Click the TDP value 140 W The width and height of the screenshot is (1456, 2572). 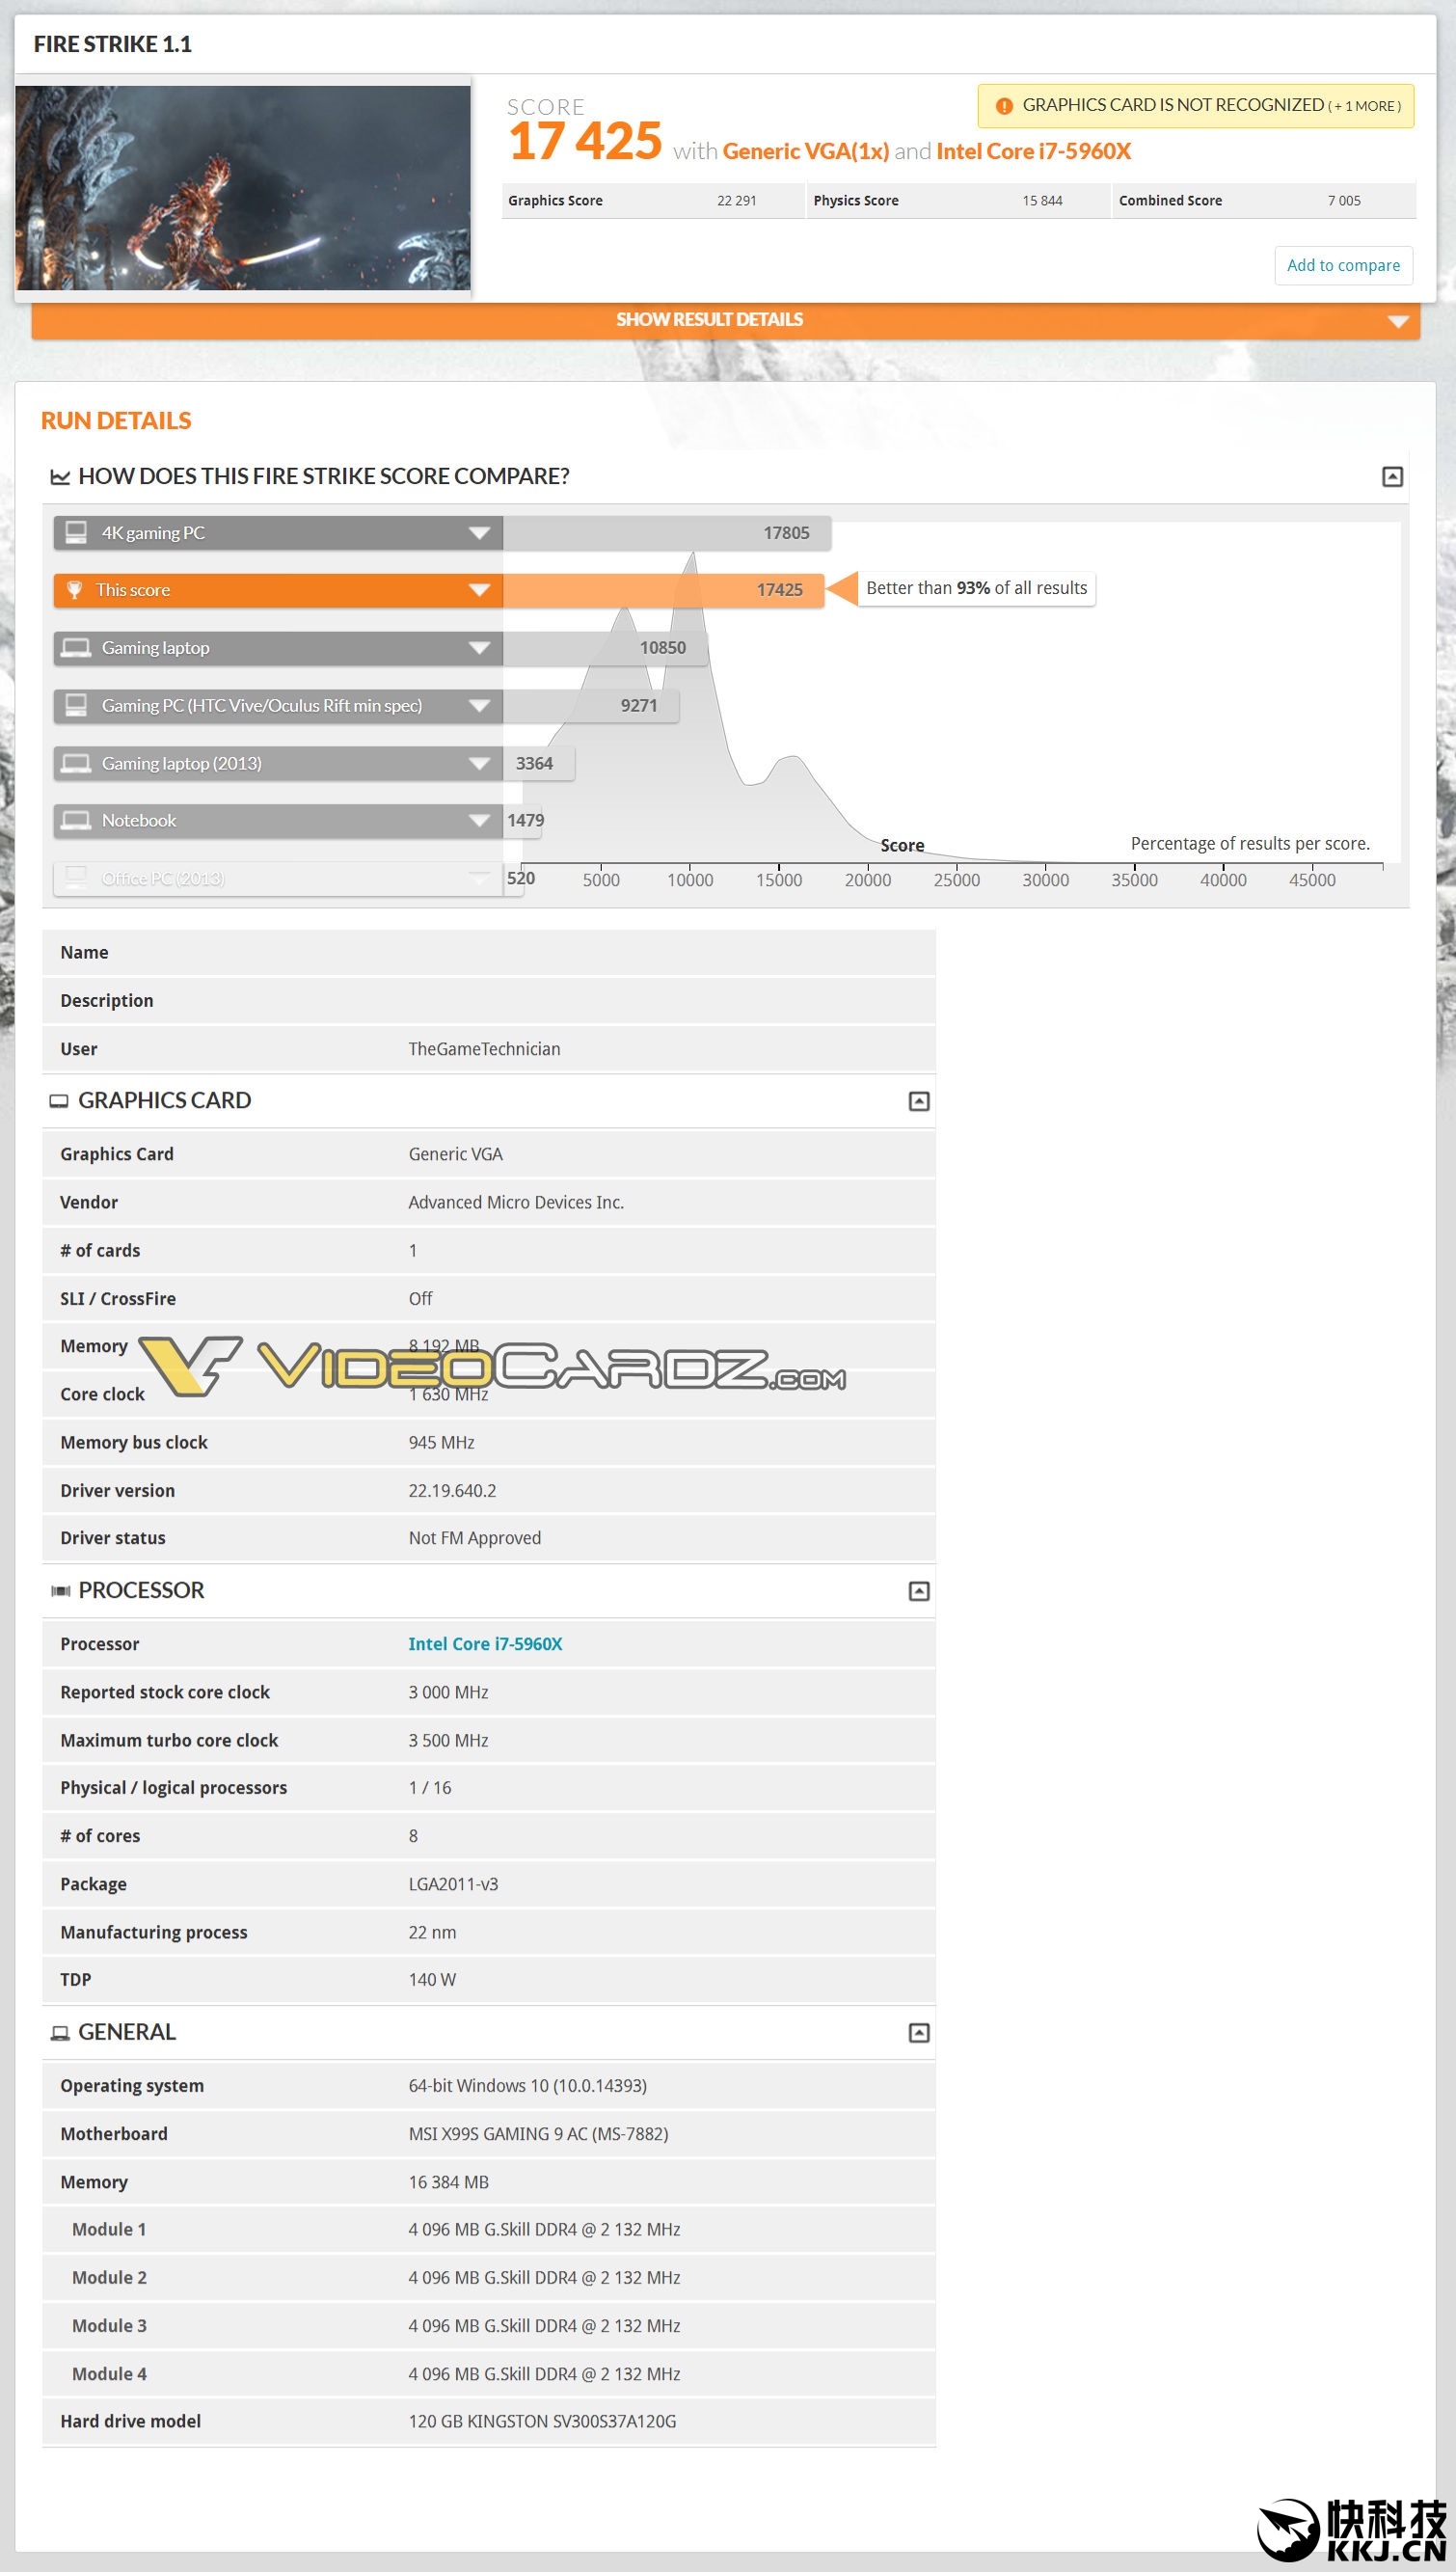432,1980
